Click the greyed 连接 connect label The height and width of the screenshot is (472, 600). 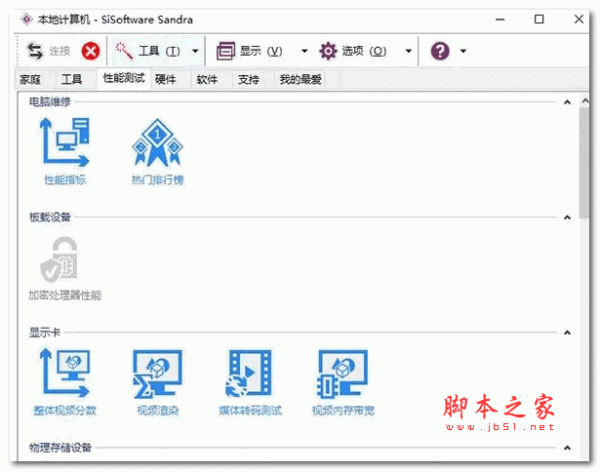(x=60, y=51)
